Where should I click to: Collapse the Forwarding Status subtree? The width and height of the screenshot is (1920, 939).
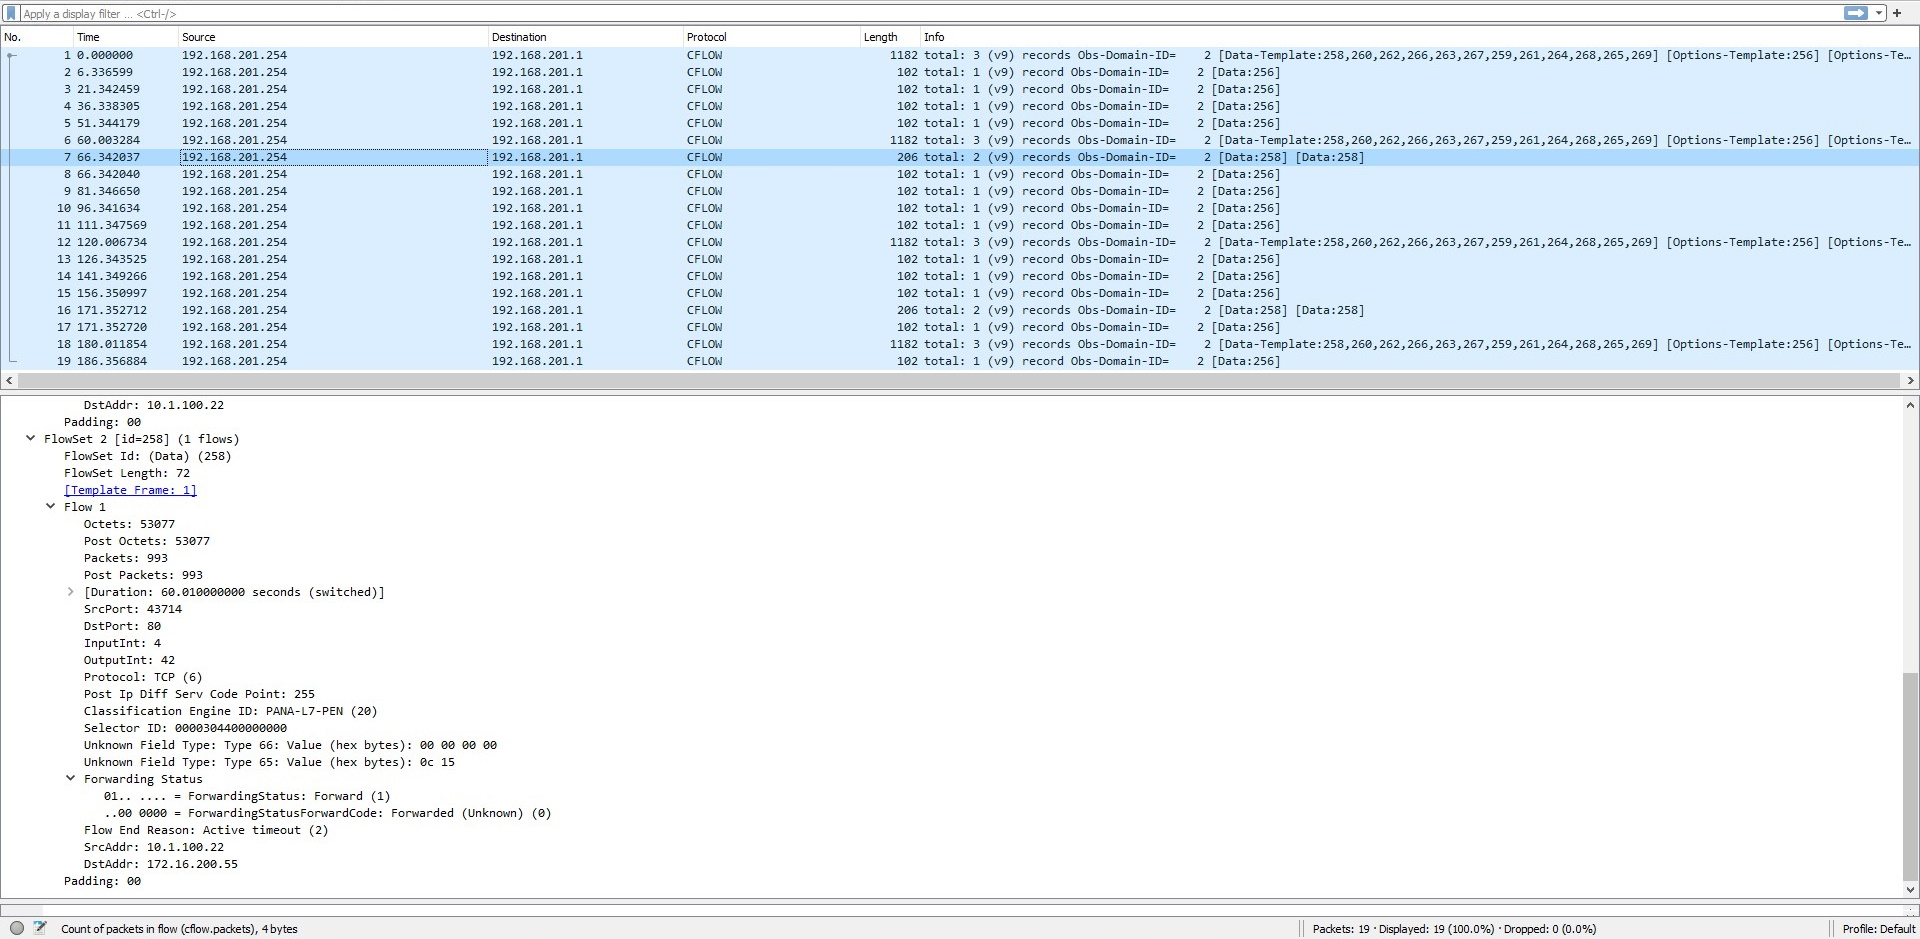click(x=69, y=779)
